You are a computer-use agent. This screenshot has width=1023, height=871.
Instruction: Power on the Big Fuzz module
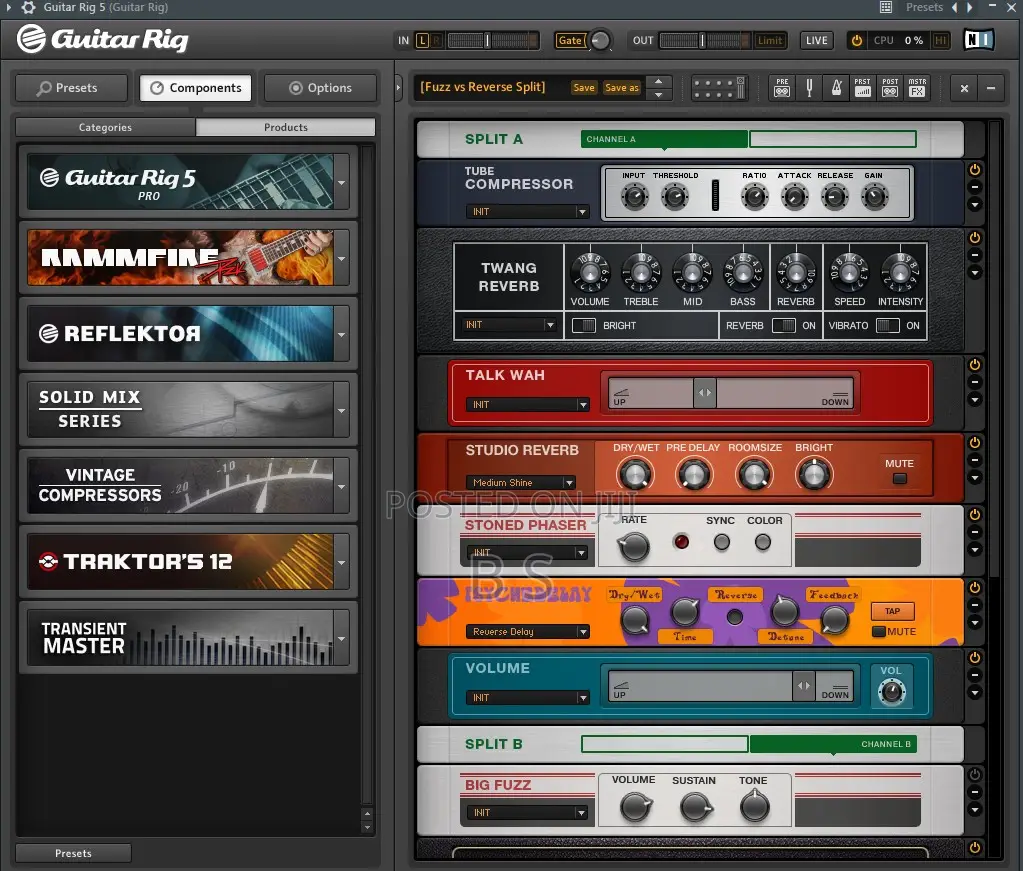click(x=975, y=775)
